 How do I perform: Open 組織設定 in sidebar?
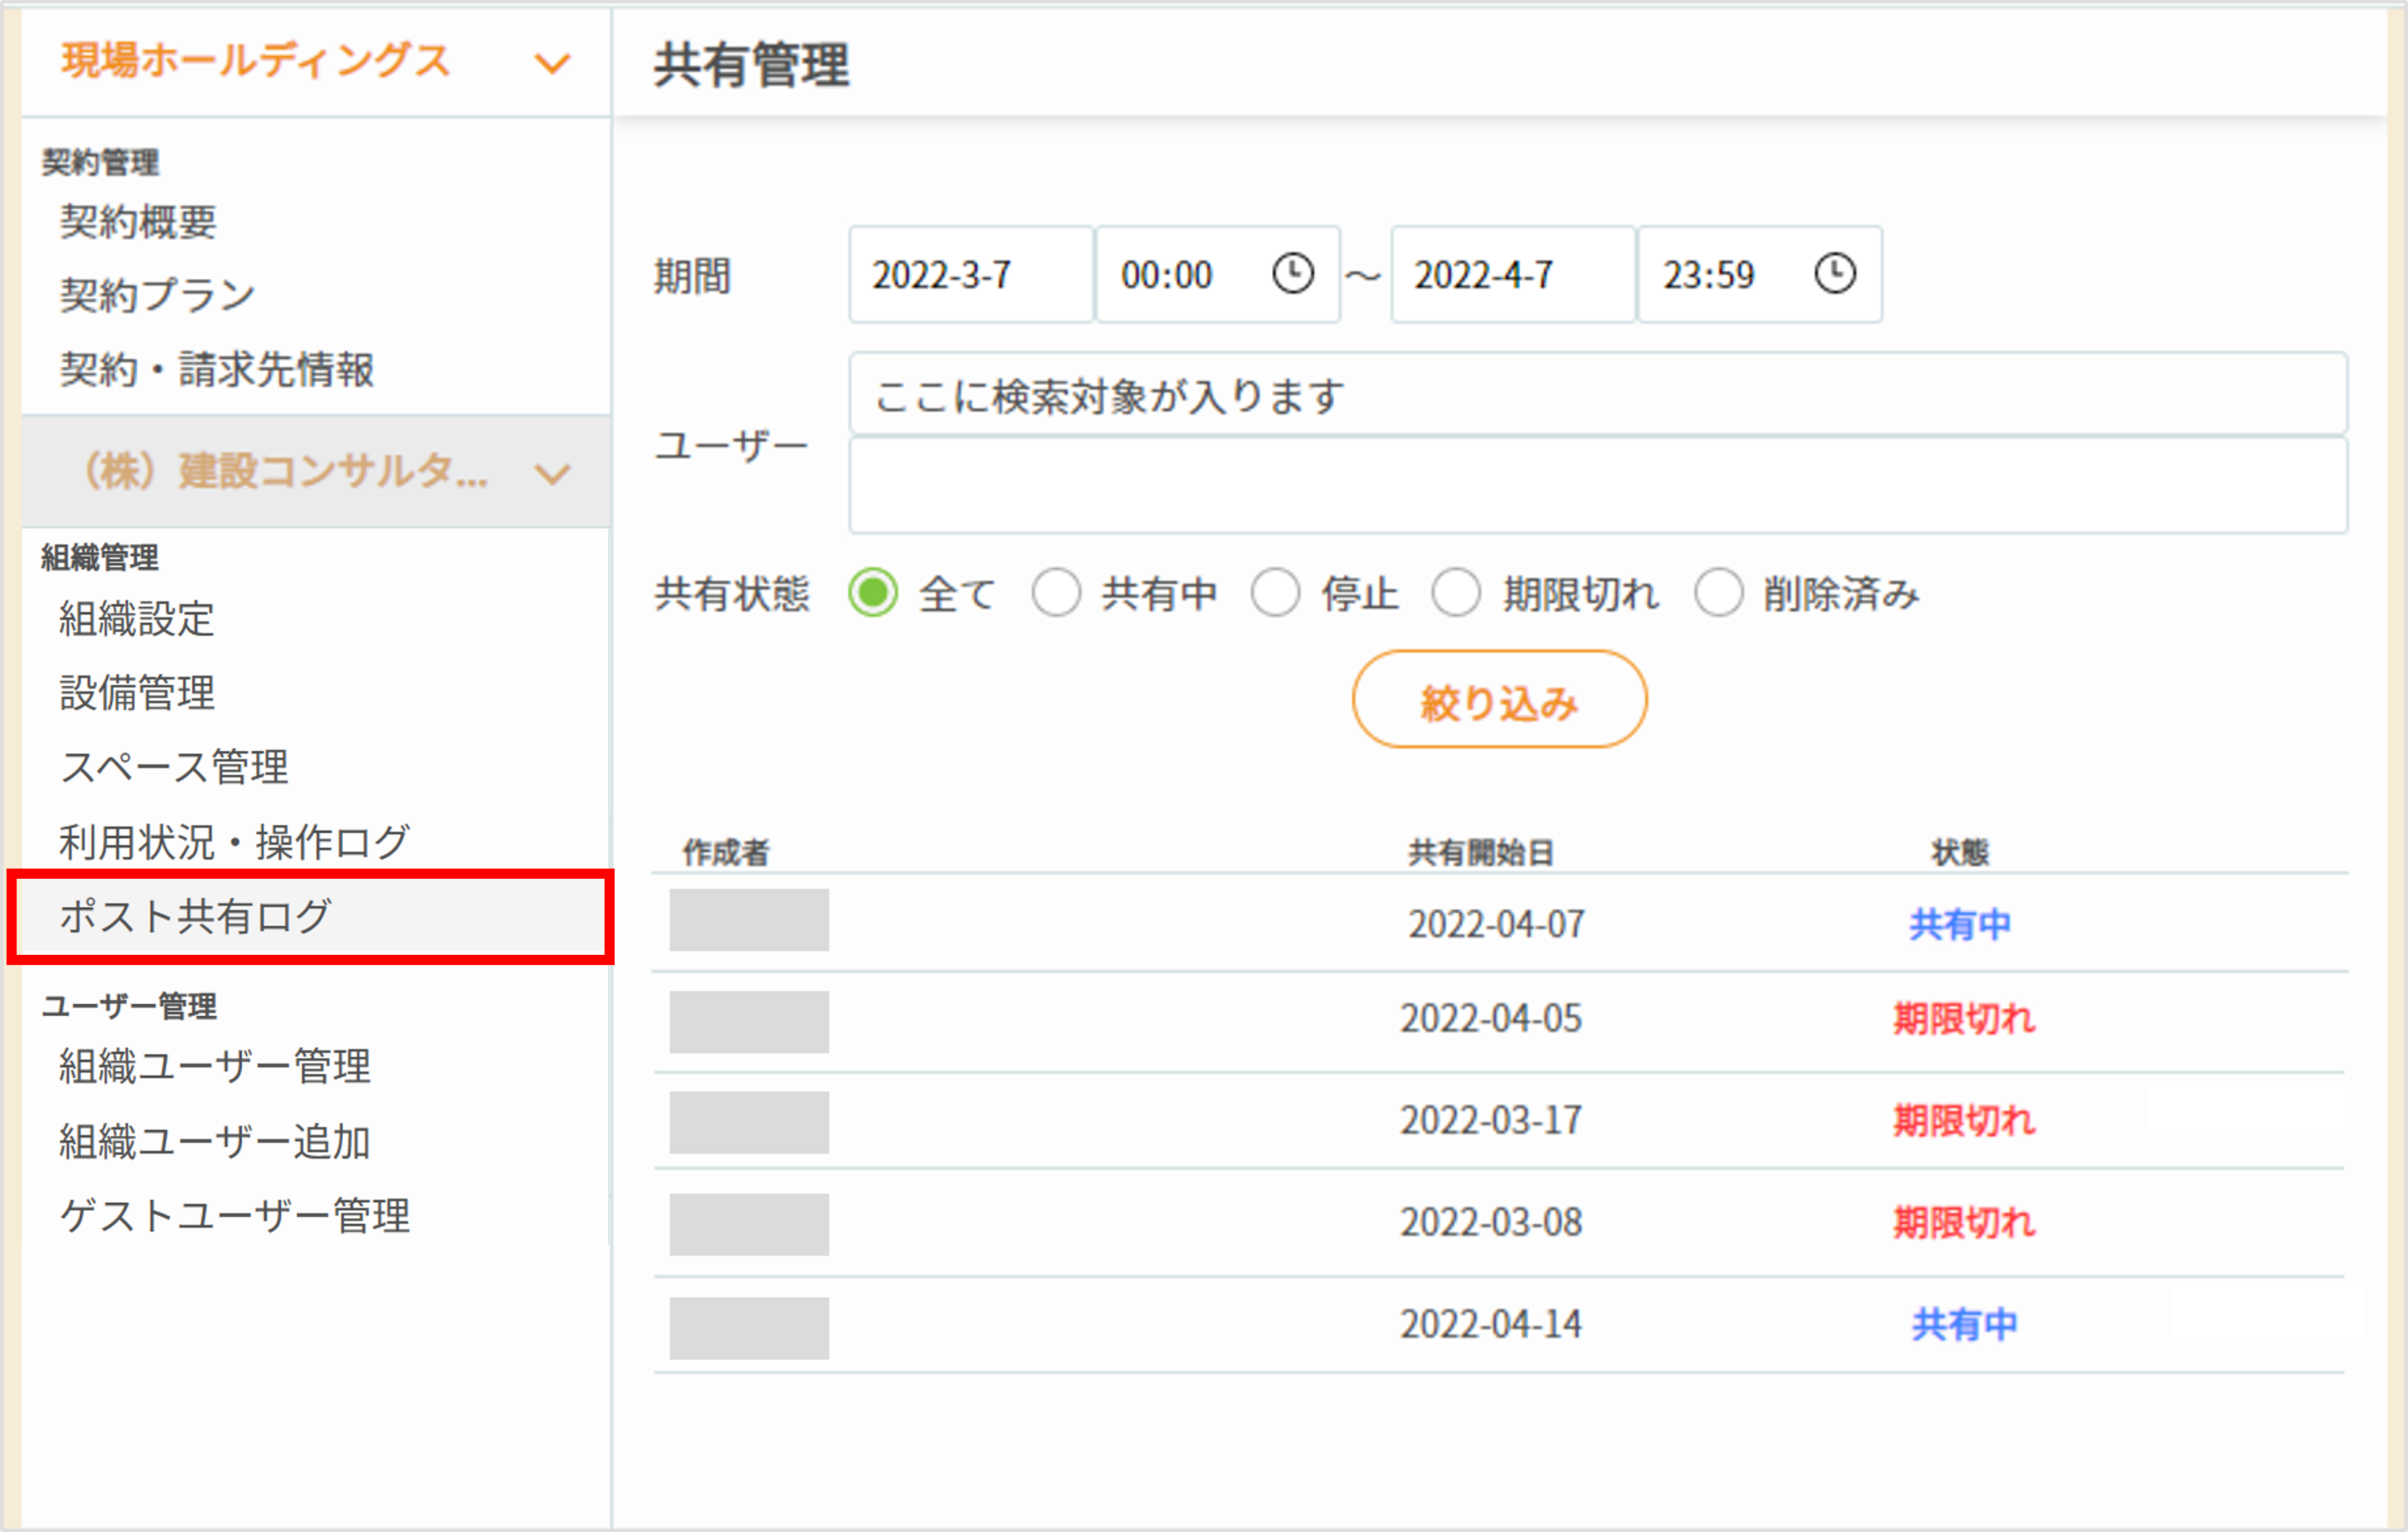click(x=137, y=619)
